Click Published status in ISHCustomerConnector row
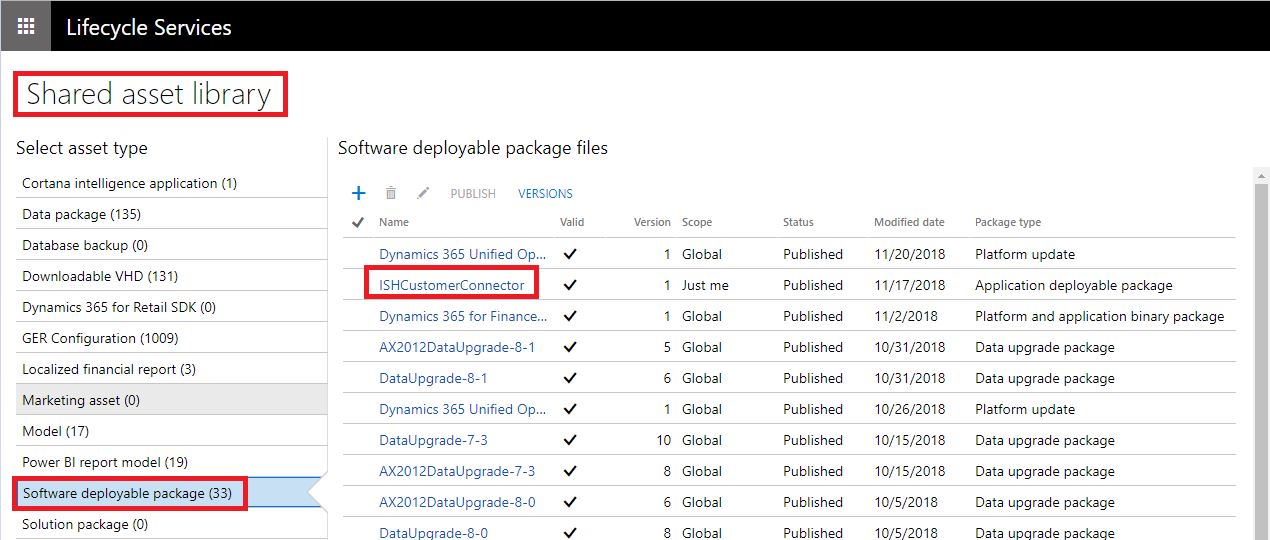Image resolution: width=1270 pixels, height=540 pixels. click(x=813, y=285)
